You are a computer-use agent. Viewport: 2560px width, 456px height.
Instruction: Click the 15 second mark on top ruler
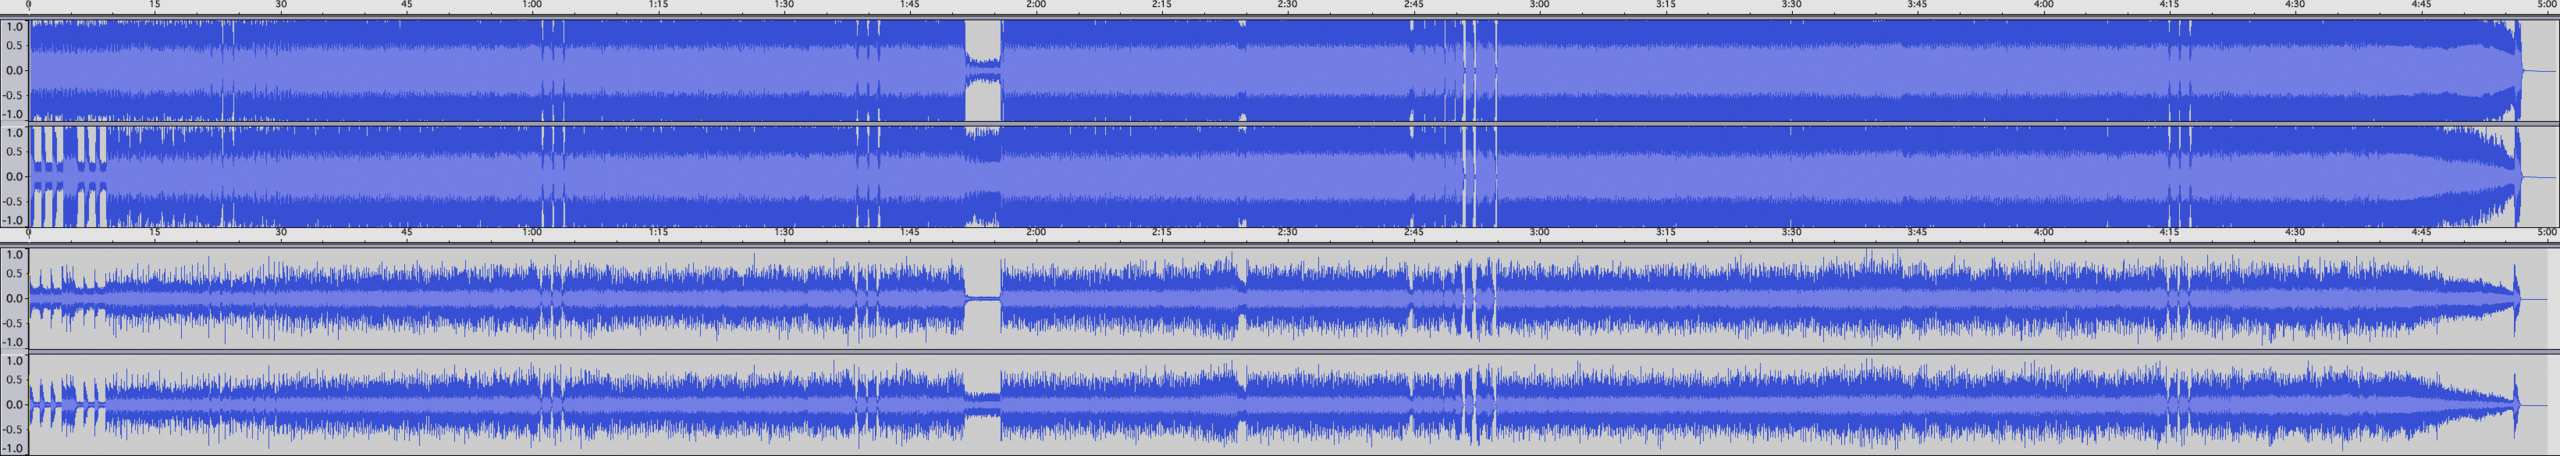coord(154,5)
